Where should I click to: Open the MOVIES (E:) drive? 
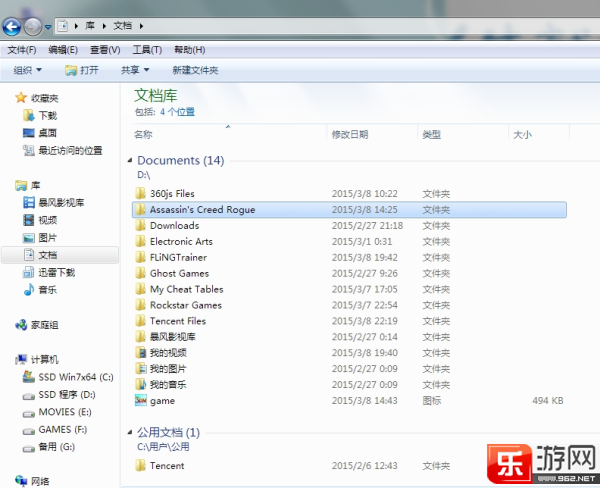(x=57, y=412)
